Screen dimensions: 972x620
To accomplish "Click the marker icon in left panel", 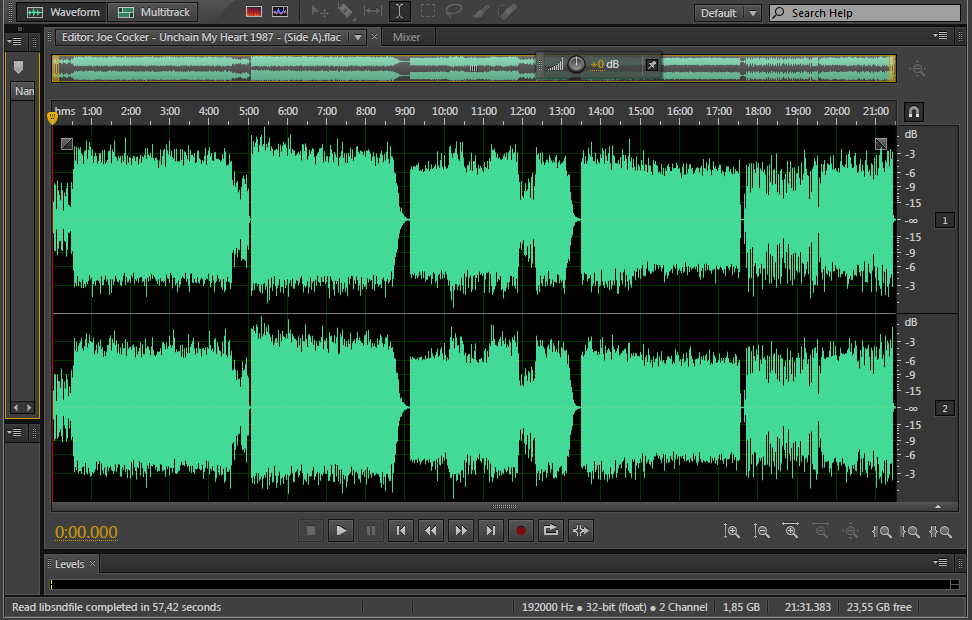I will coord(19,67).
